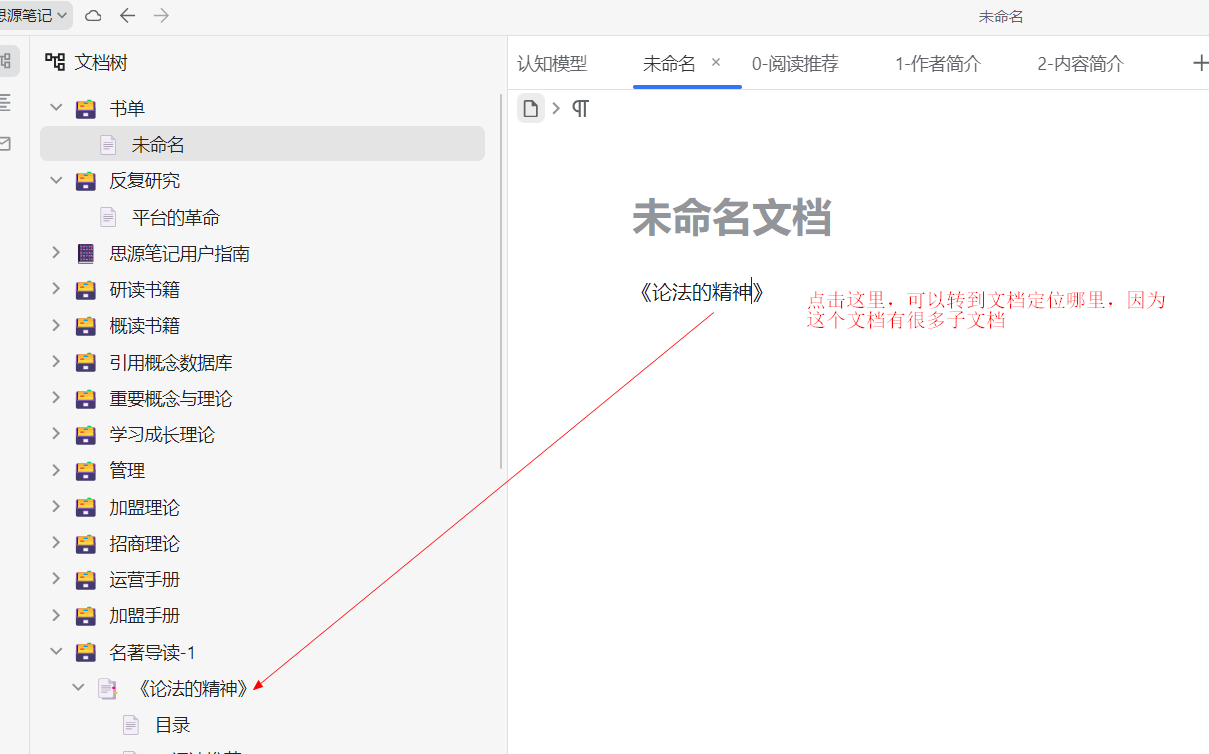This screenshot has width=1209, height=754.
Task: Select the outline panel icon in sidebar
Action: point(8,102)
